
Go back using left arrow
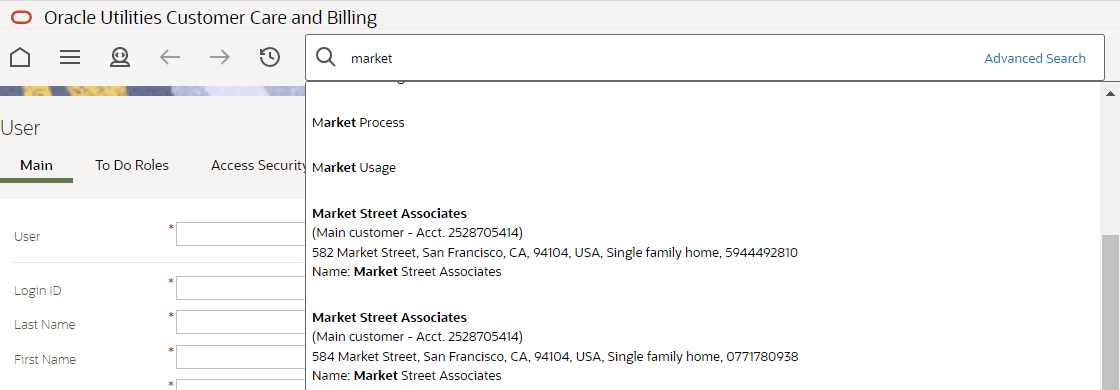pyautogui.click(x=169, y=57)
